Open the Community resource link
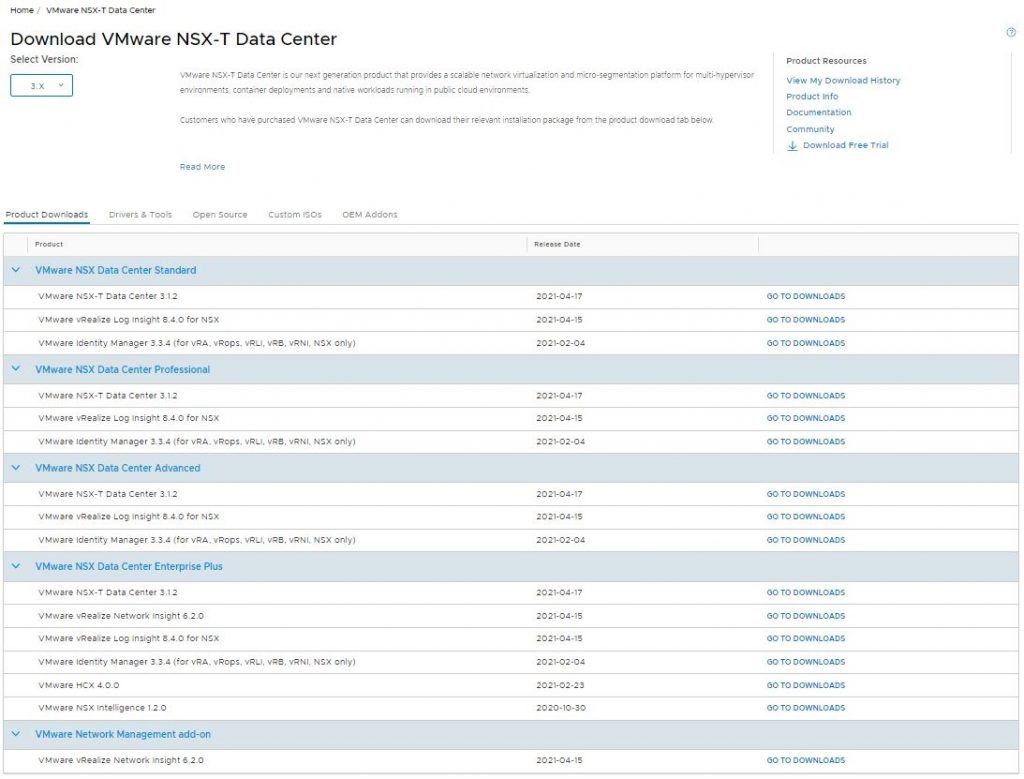1024x779 pixels. [810, 129]
